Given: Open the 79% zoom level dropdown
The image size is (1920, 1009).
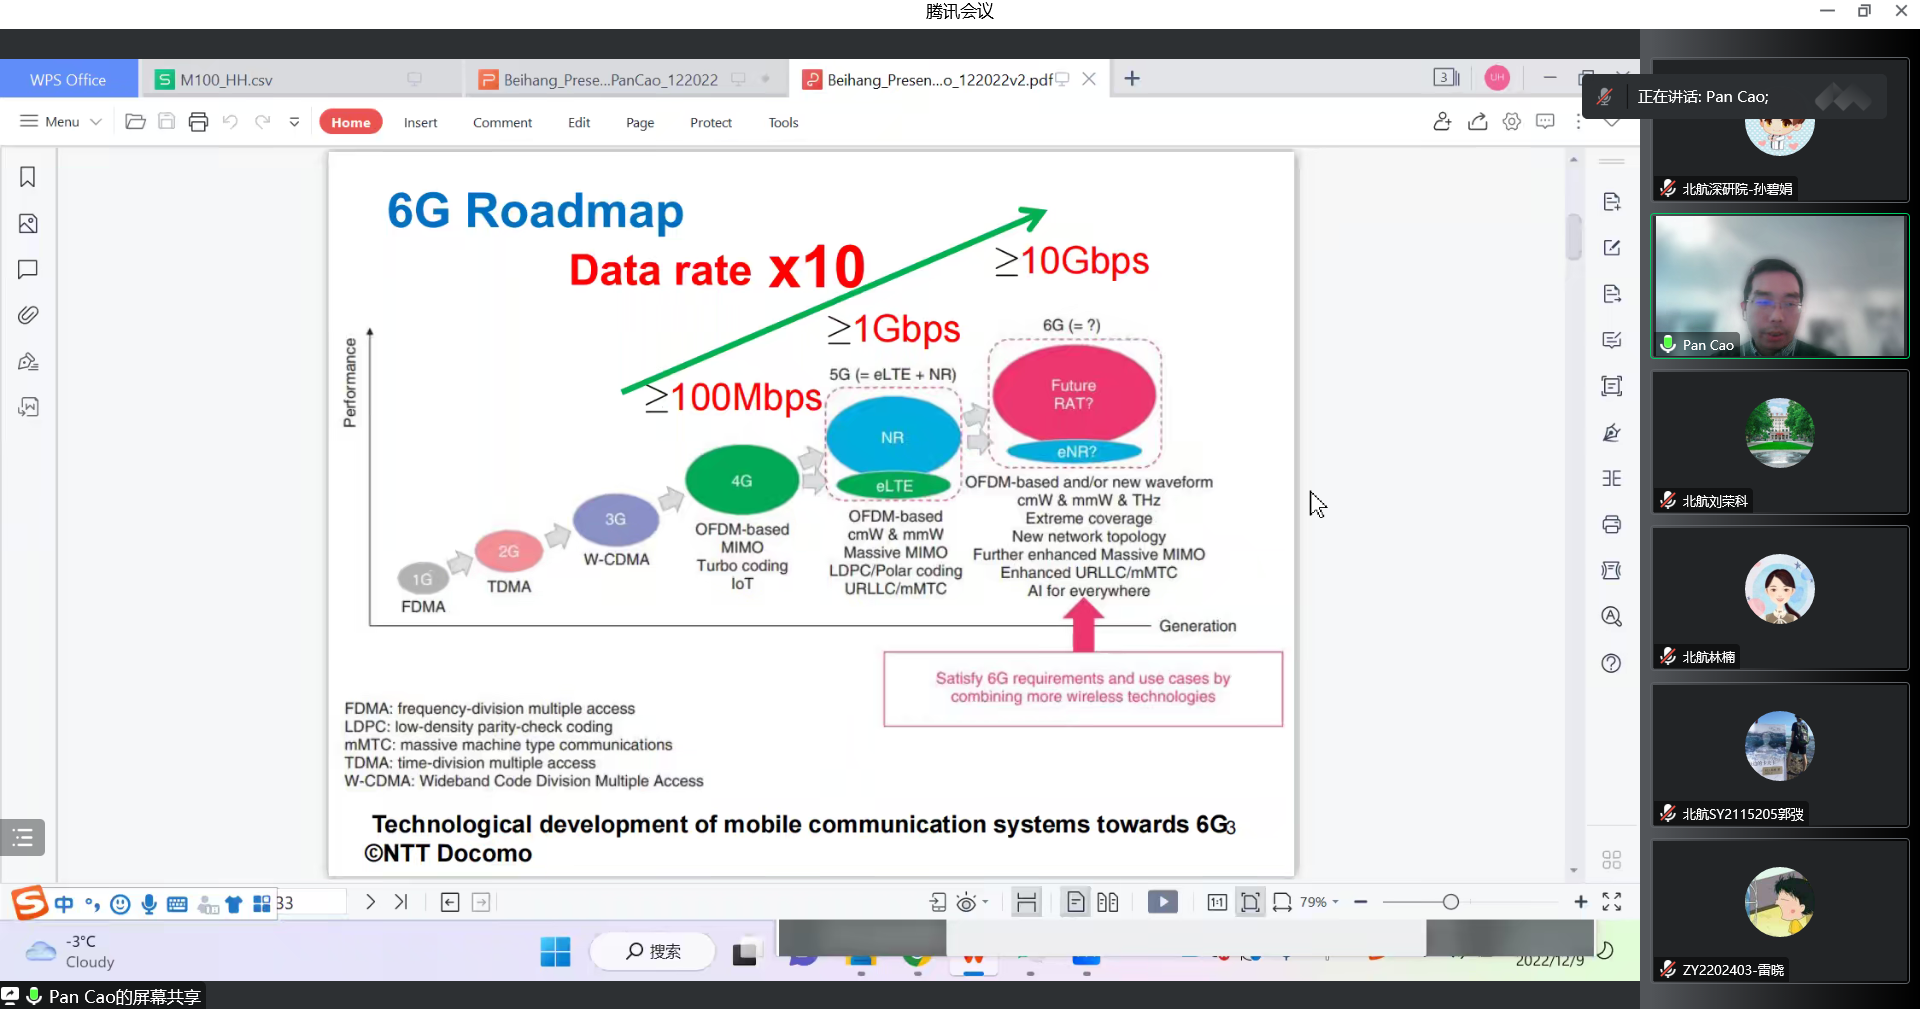Looking at the screenshot, I should 1319,902.
